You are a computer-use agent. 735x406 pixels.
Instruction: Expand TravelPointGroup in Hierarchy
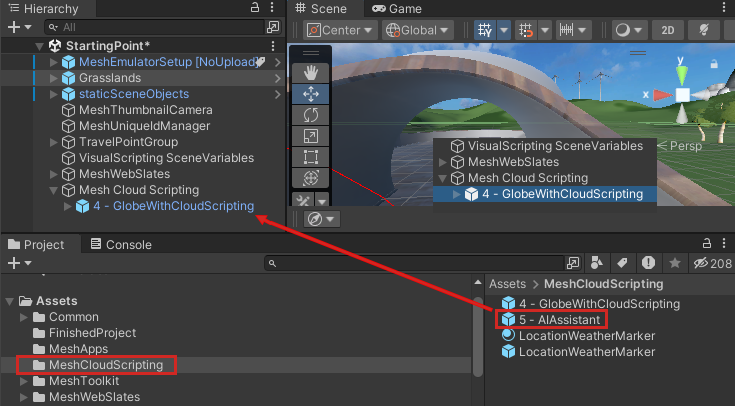click(54, 142)
